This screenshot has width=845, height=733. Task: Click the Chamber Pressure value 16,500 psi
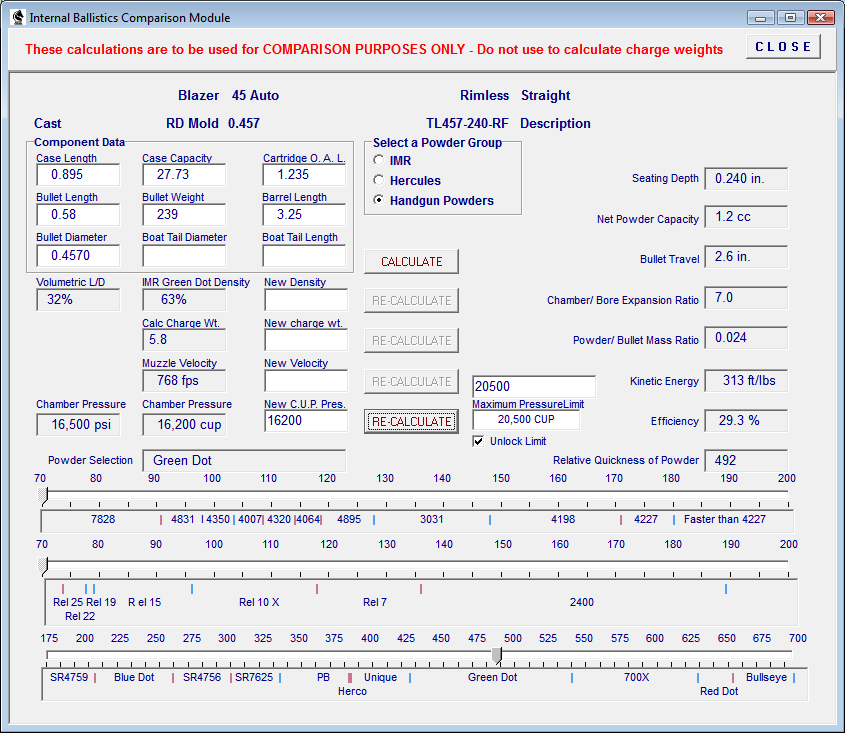click(x=78, y=425)
